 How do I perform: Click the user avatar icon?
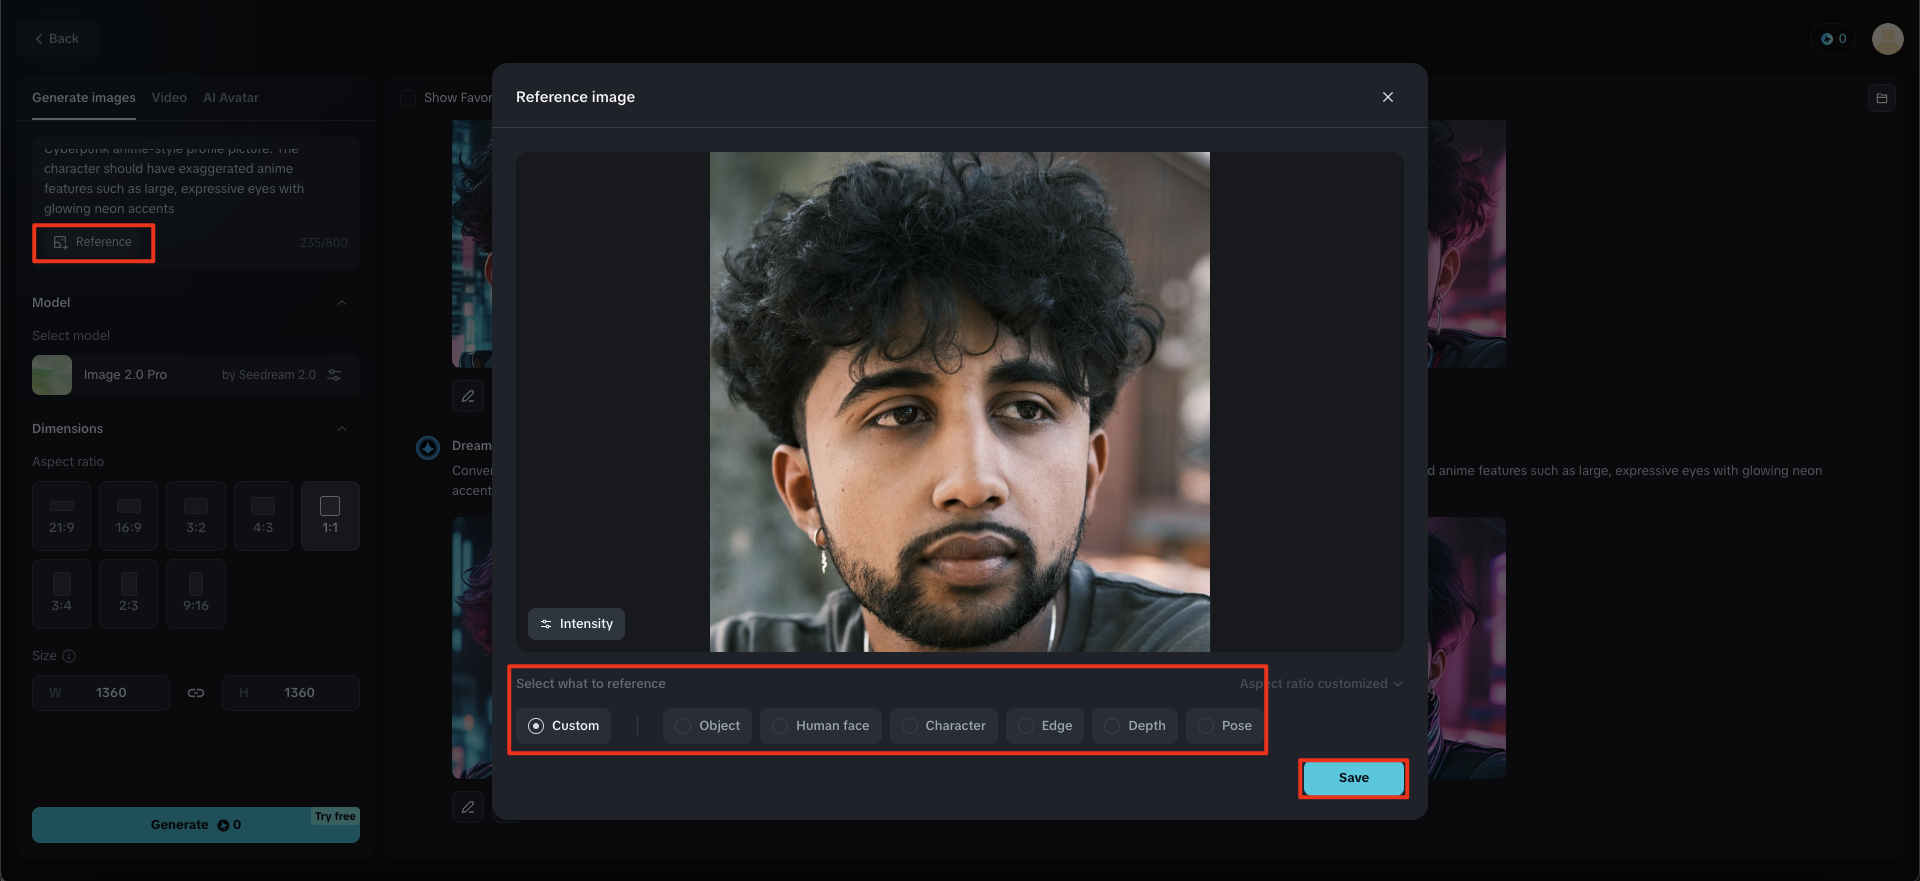point(1887,39)
